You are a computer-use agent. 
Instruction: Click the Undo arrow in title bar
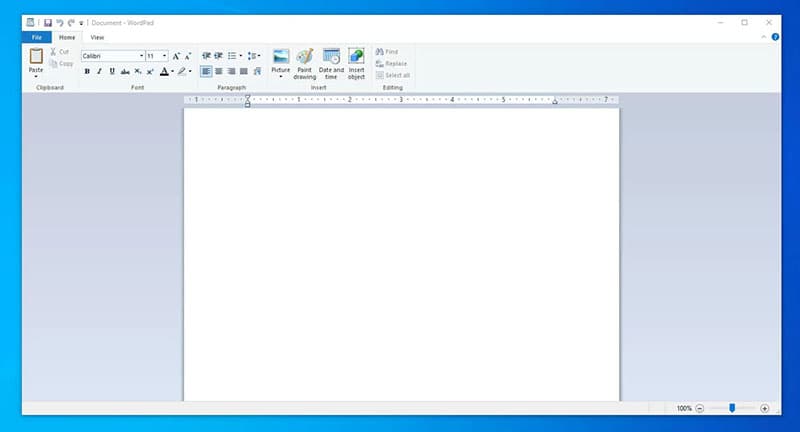click(59, 22)
